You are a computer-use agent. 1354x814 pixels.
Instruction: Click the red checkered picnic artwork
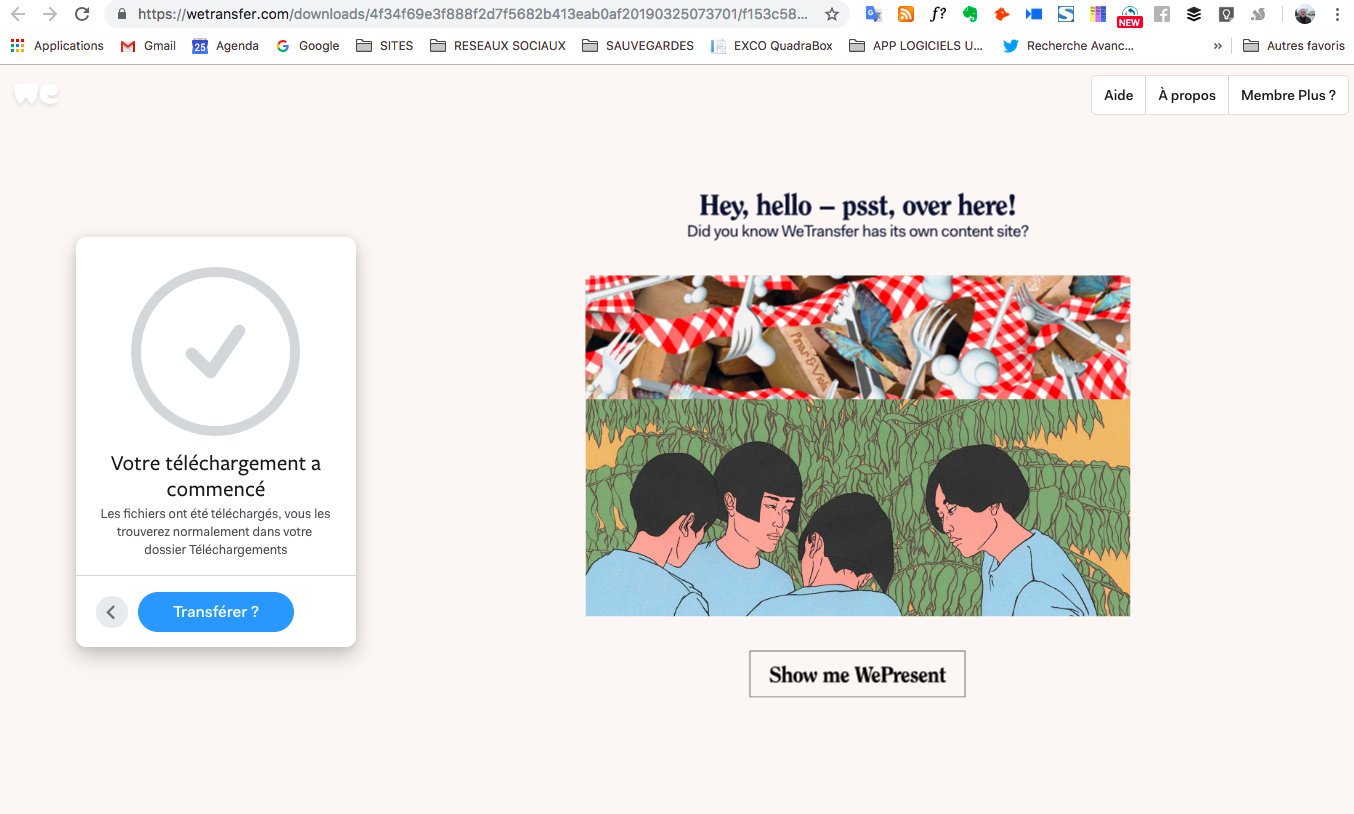pyautogui.click(x=857, y=337)
